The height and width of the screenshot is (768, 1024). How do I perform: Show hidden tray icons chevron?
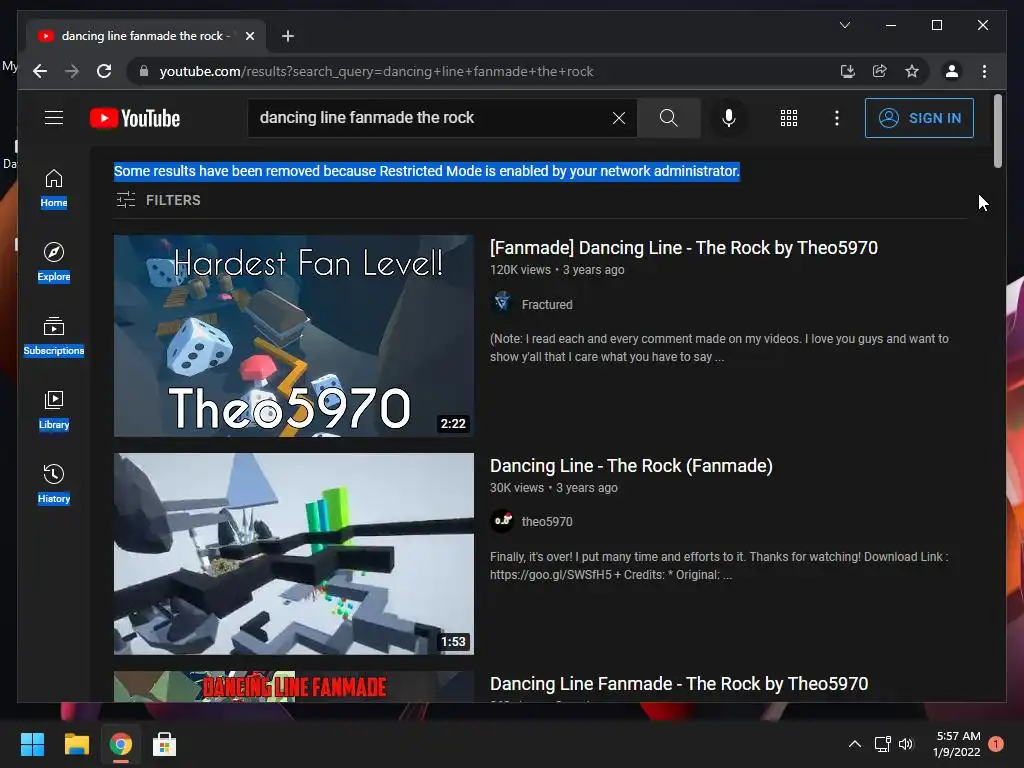click(x=855, y=744)
